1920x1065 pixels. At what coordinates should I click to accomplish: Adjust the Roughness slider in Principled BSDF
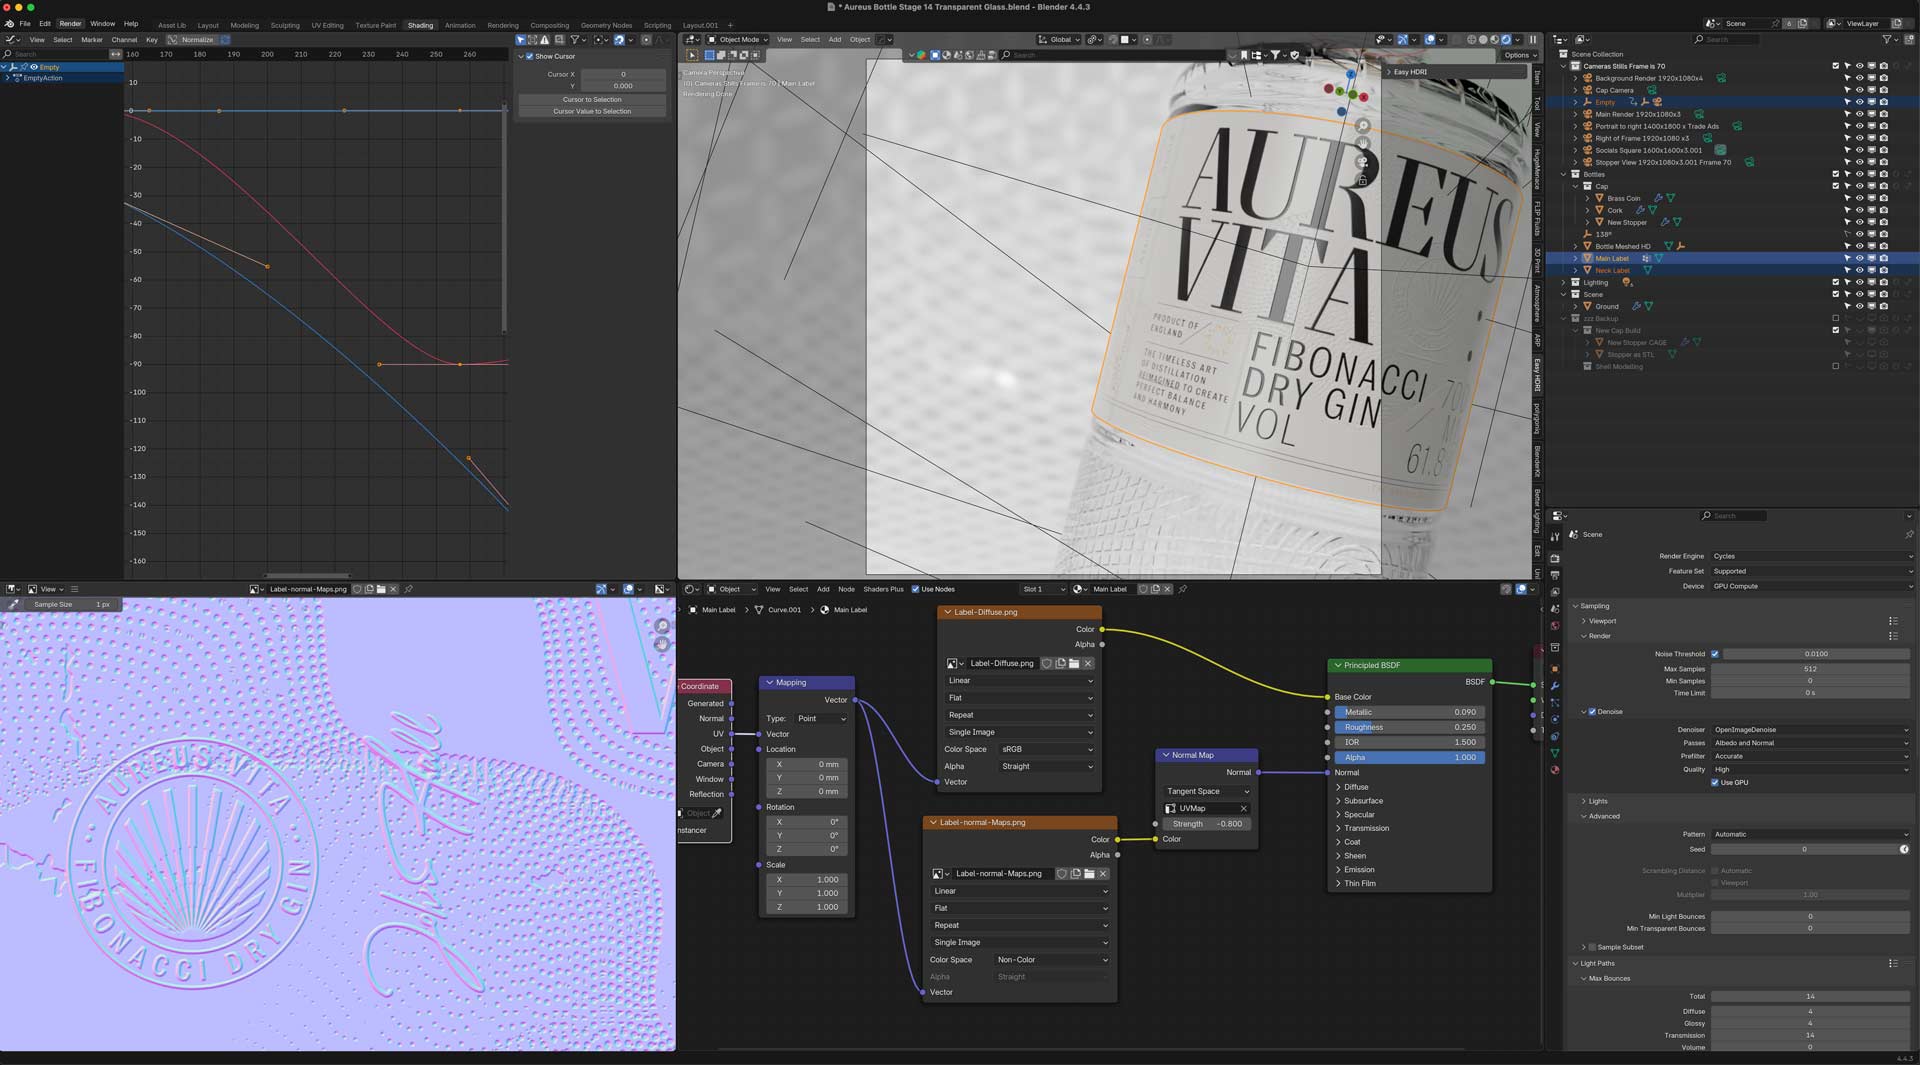pyautogui.click(x=1409, y=727)
